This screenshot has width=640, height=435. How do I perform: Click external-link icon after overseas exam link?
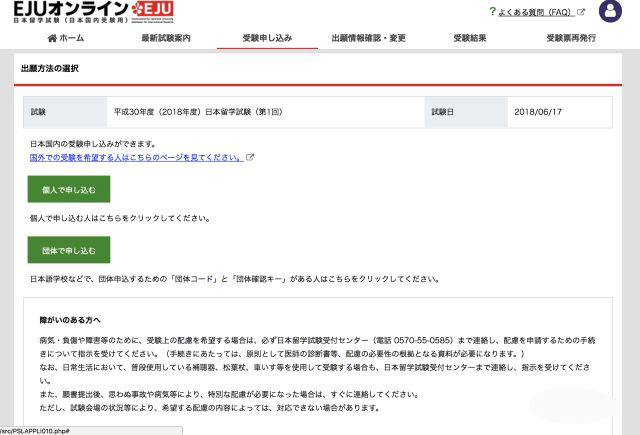(x=250, y=157)
